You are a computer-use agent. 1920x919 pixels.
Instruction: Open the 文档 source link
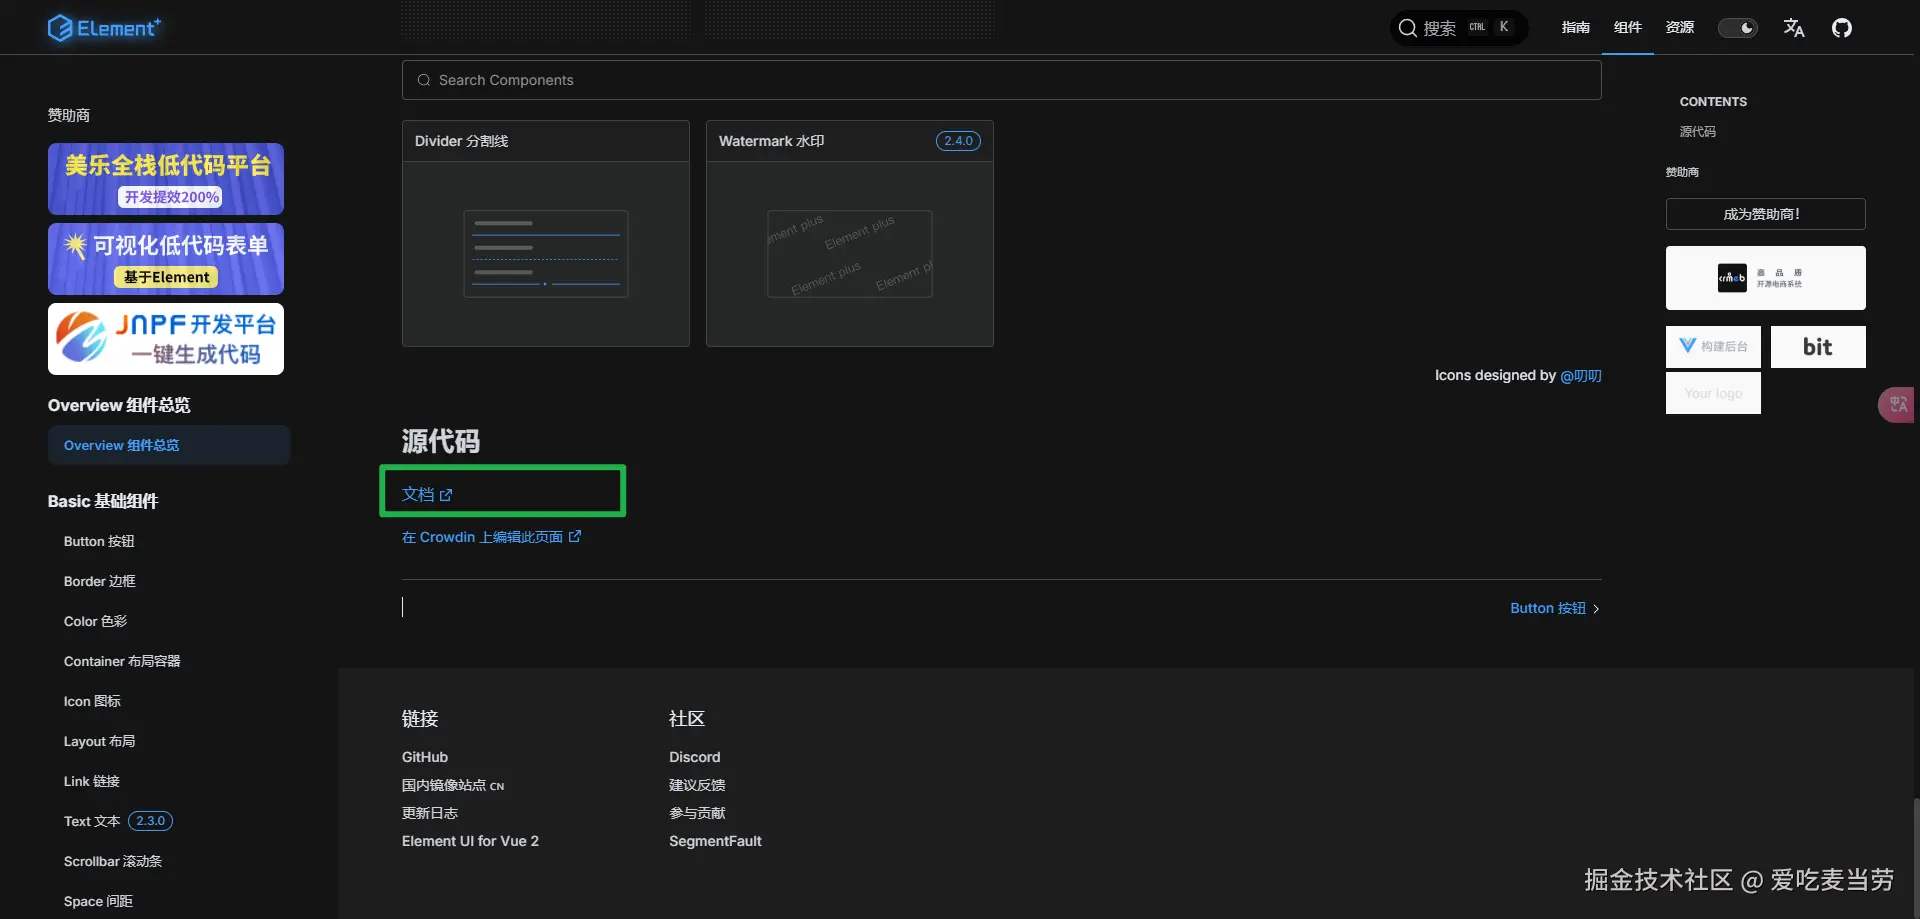[x=427, y=494]
